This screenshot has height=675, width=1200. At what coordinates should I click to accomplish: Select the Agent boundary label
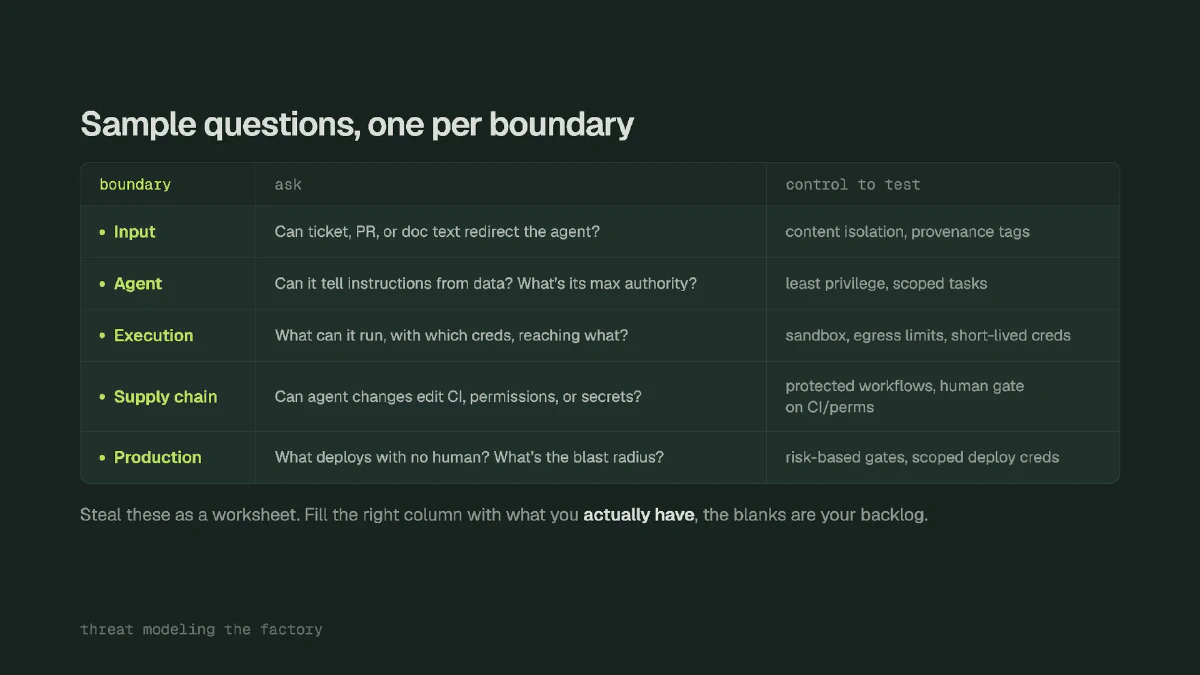[x=138, y=284]
